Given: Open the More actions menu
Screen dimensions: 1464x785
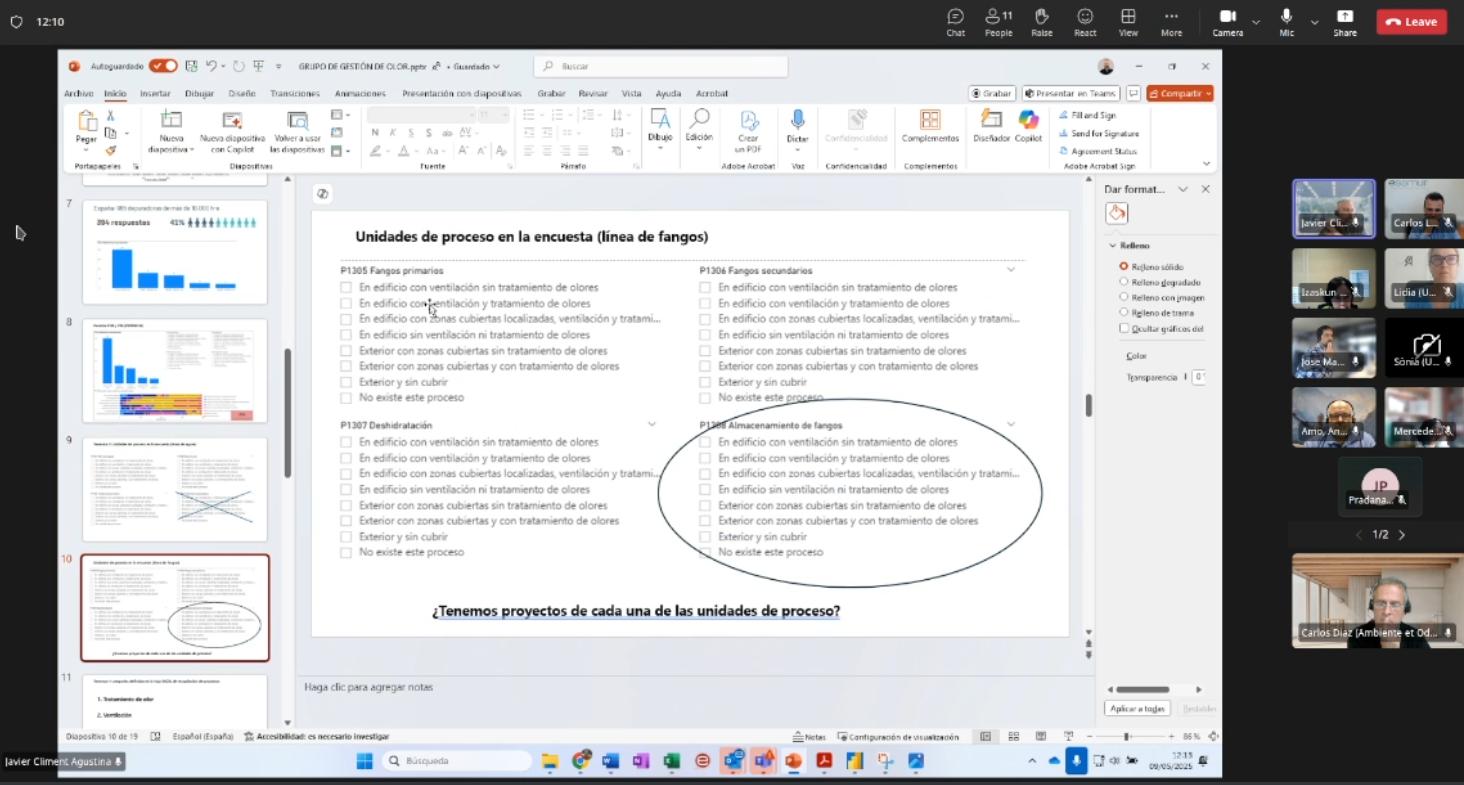Looking at the screenshot, I should pos(1171,21).
